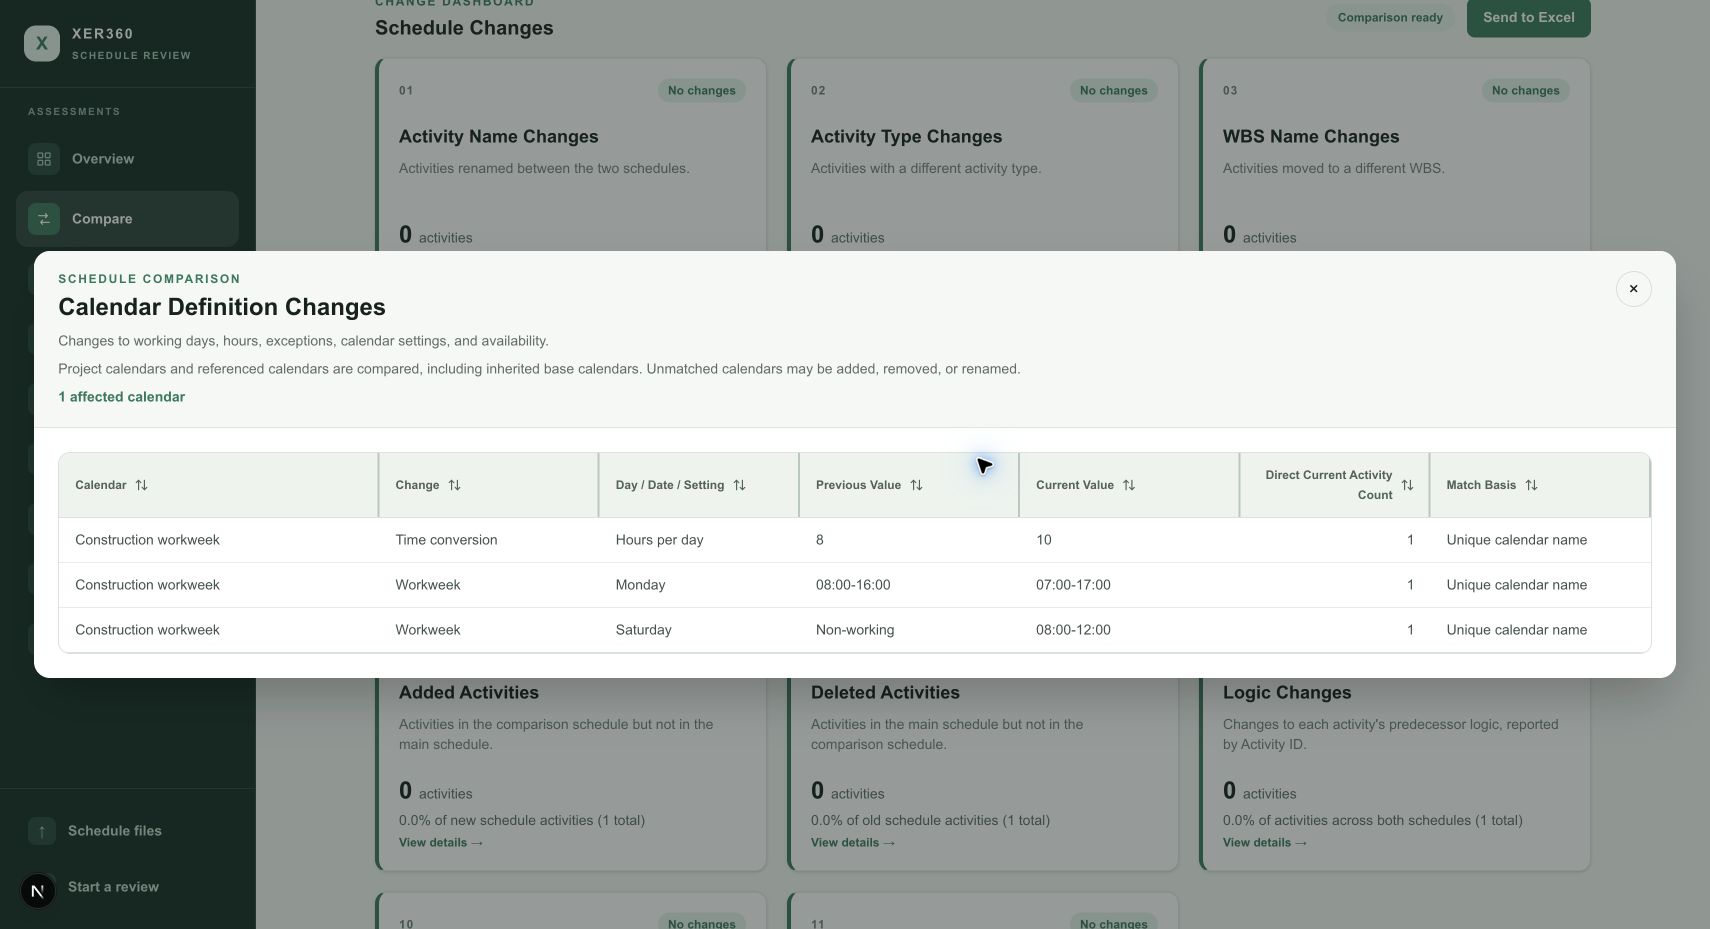Screen dimensions: 1710x929
Task: View details for Logic Changes
Action: (1265, 843)
